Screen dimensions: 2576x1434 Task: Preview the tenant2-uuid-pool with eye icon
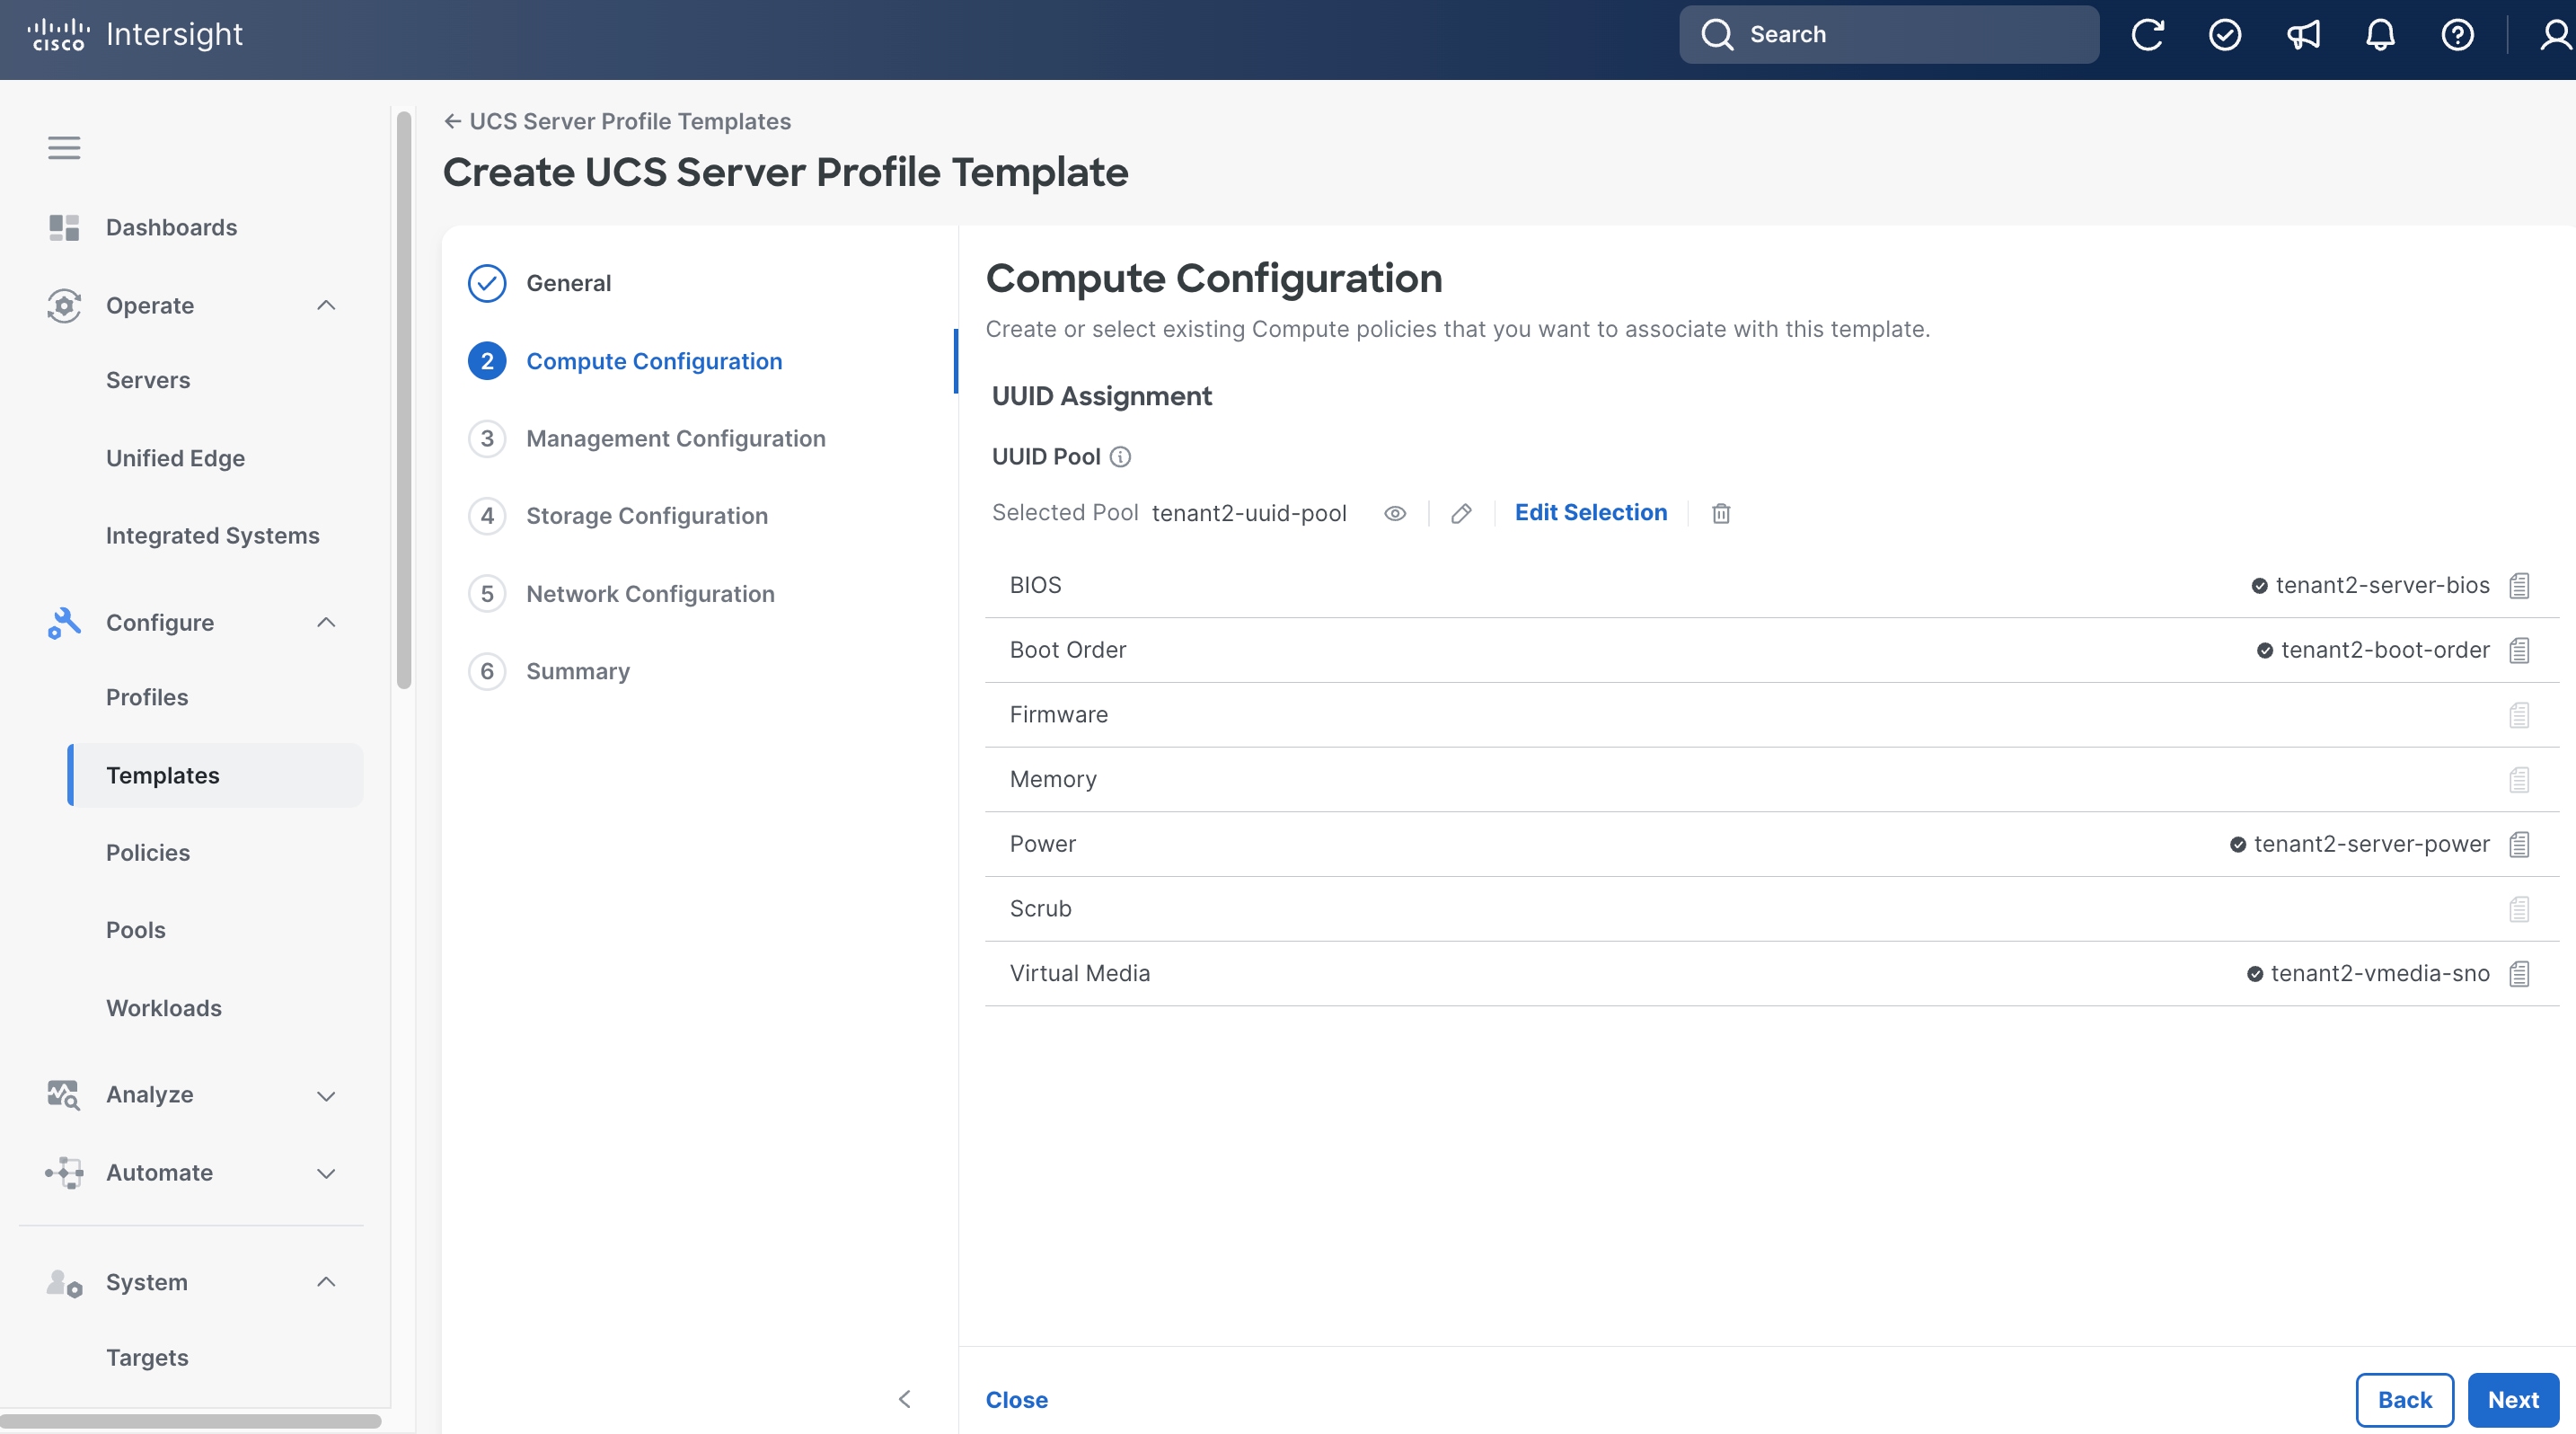point(1394,513)
